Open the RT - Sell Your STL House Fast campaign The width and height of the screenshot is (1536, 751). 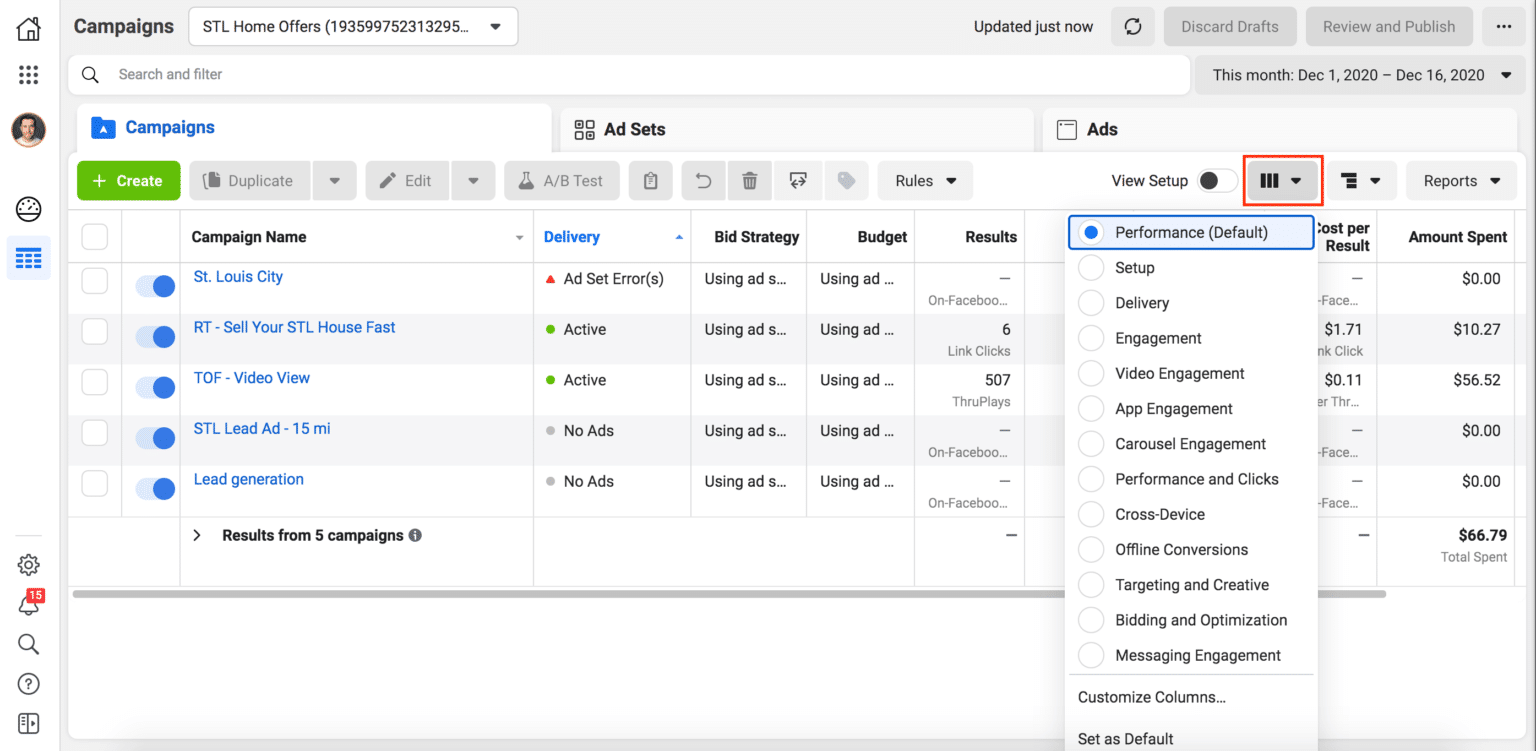[294, 327]
